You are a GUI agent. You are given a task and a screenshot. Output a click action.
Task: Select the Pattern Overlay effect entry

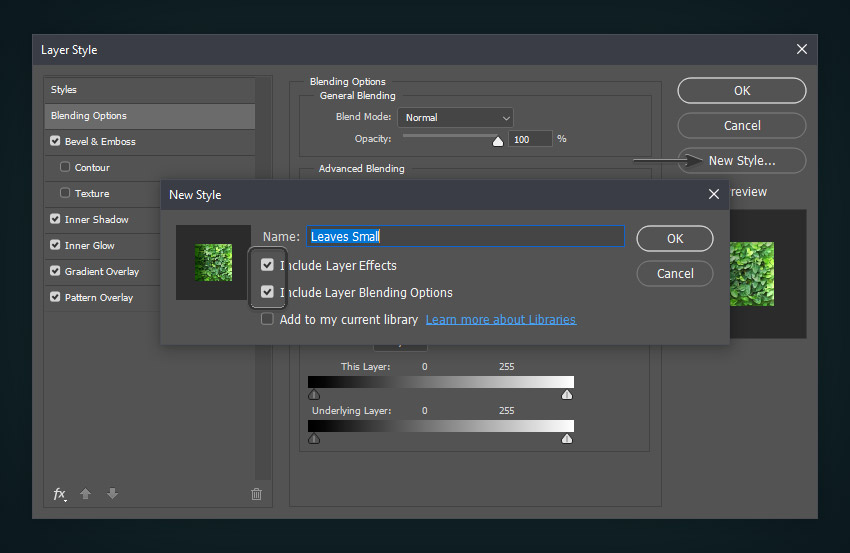[99, 298]
